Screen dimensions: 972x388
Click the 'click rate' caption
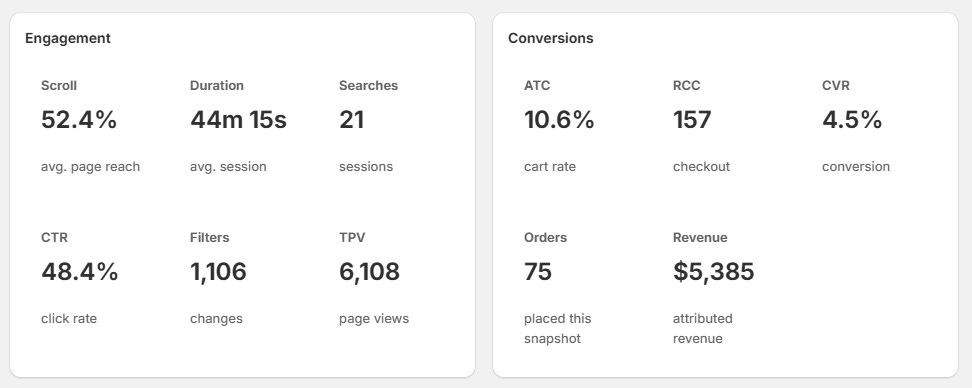(69, 319)
